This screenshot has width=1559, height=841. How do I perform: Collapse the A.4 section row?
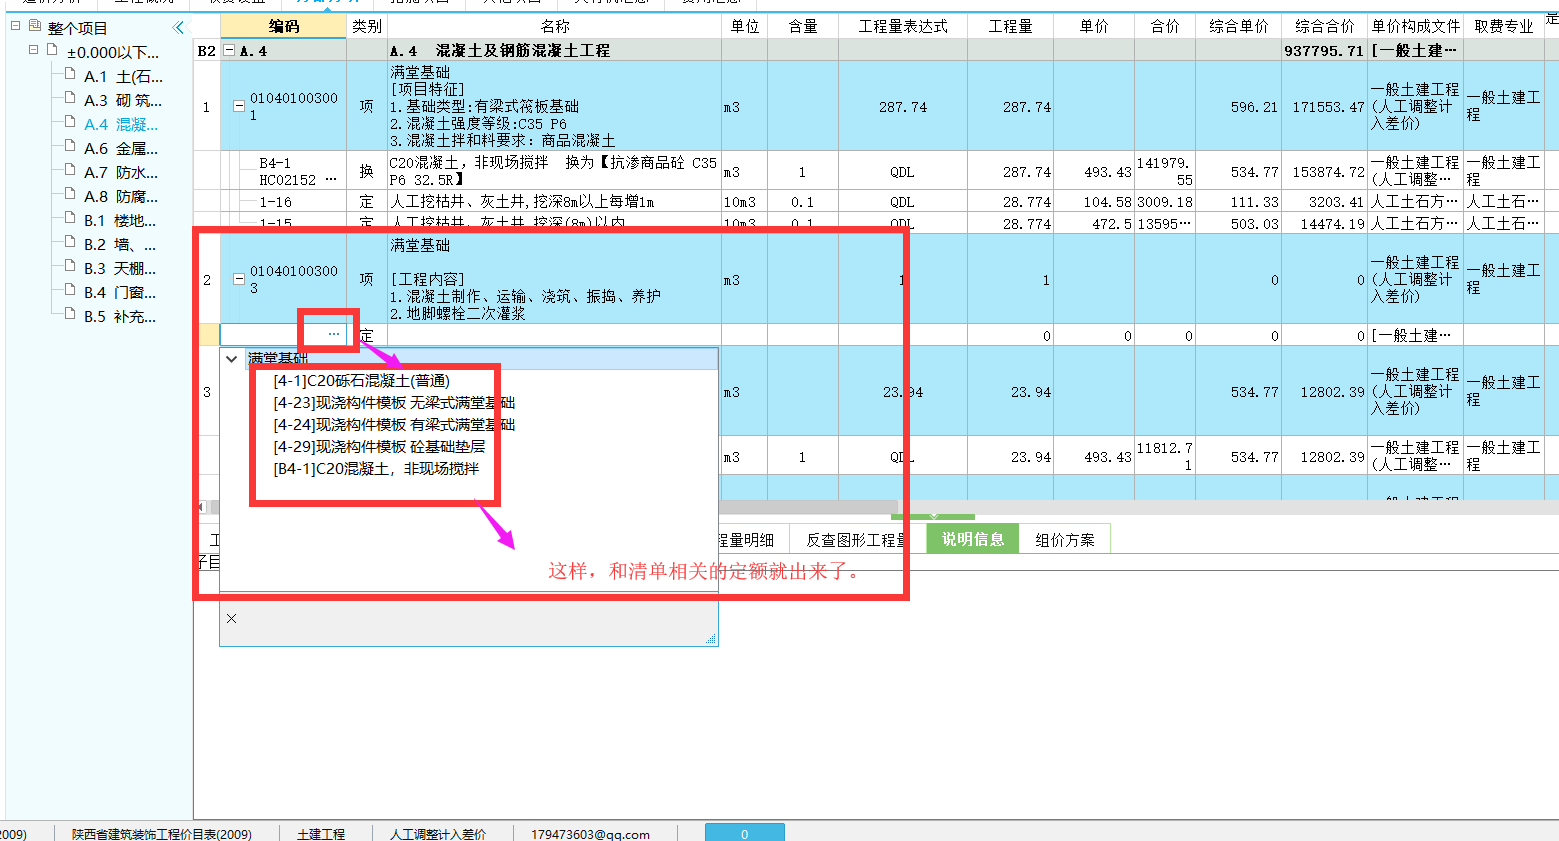click(x=229, y=50)
